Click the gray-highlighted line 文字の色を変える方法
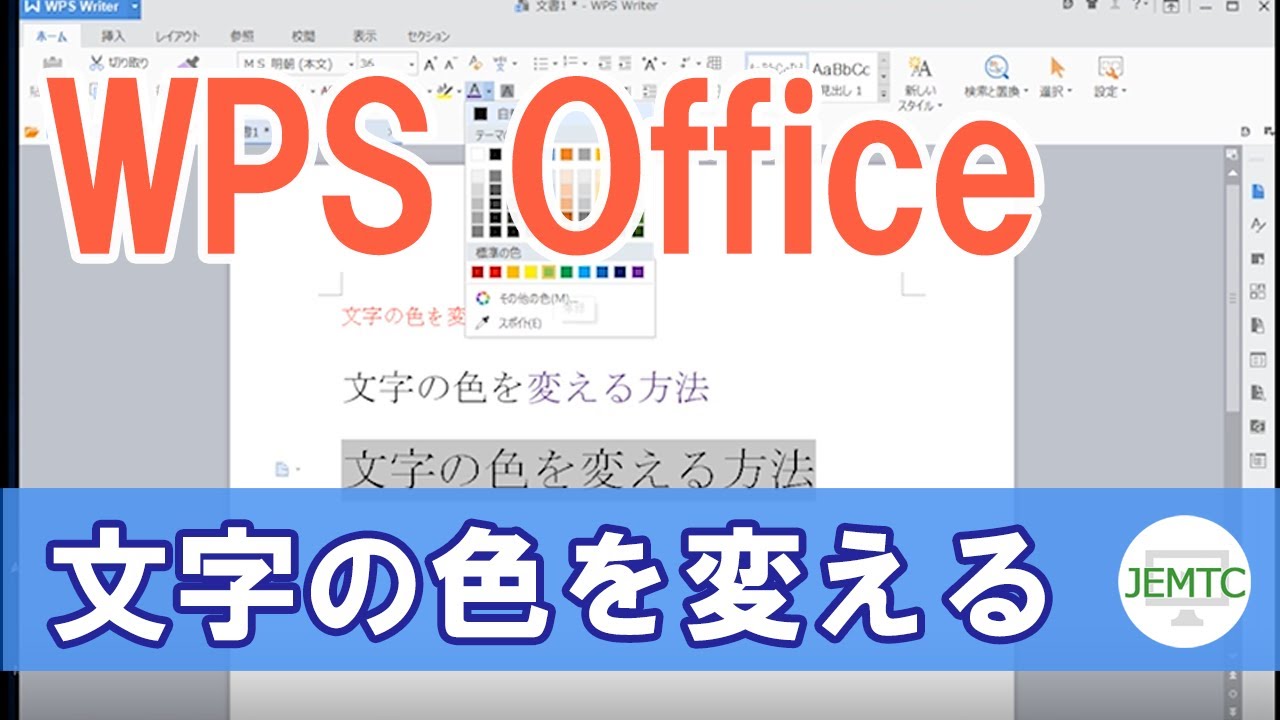The width and height of the screenshot is (1280, 720). tap(578, 468)
